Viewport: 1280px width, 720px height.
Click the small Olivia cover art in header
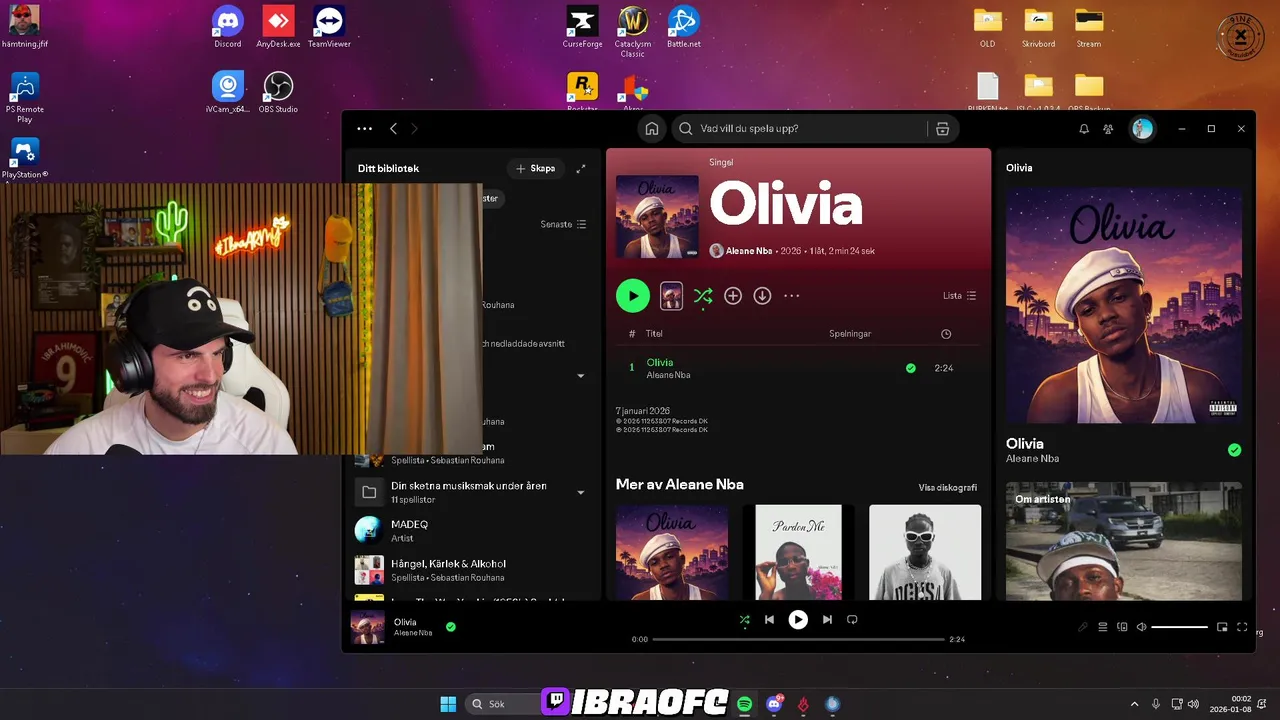657,217
